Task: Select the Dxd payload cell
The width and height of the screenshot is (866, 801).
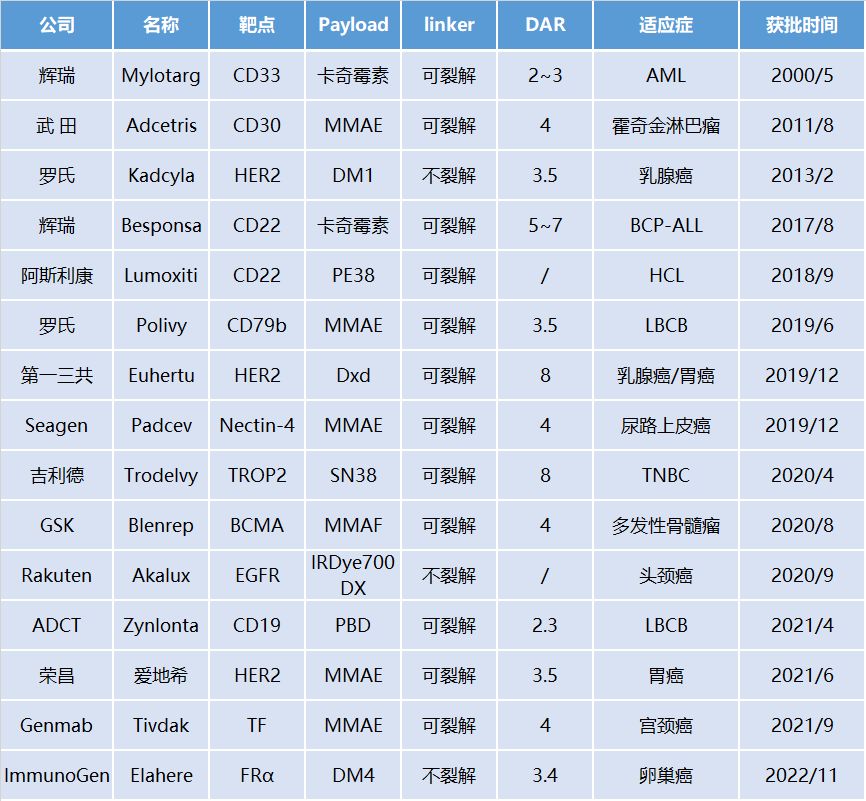Action: tap(353, 376)
